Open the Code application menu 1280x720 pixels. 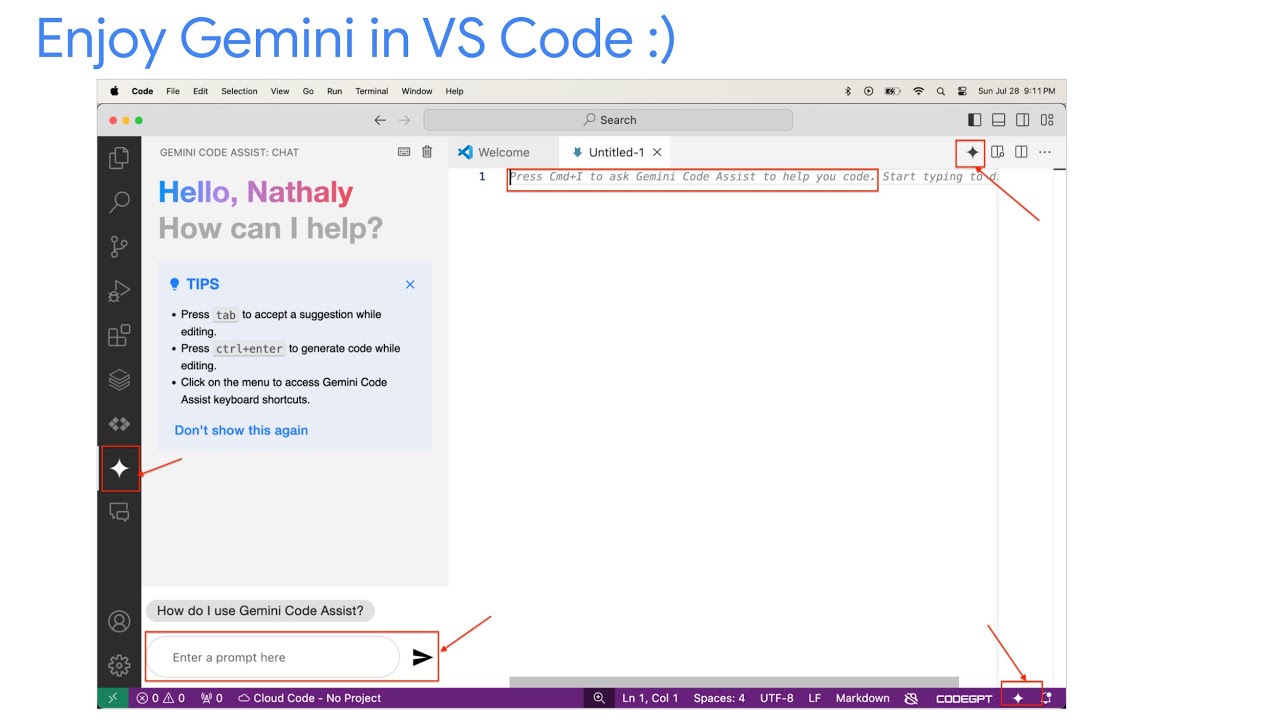[143, 91]
